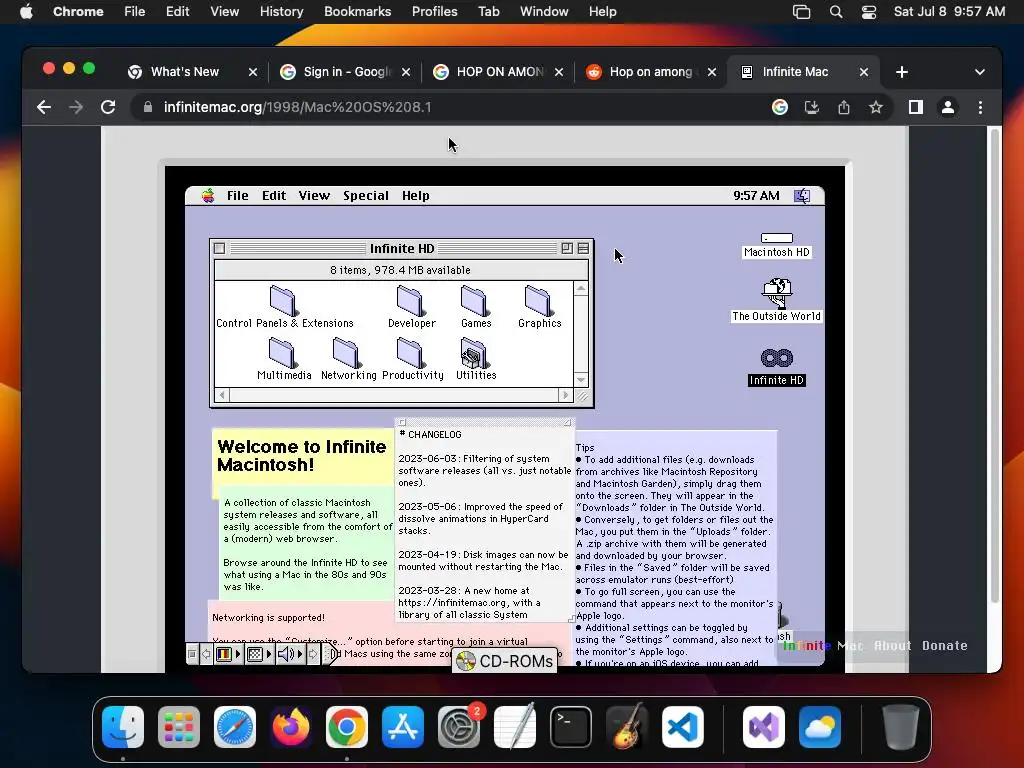Open the classic Mac View menu
This screenshot has height=768, width=1024.
tap(314, 195)
